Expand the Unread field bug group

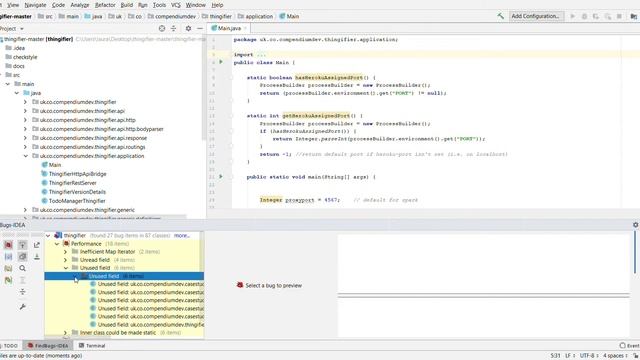pos(66,260)
